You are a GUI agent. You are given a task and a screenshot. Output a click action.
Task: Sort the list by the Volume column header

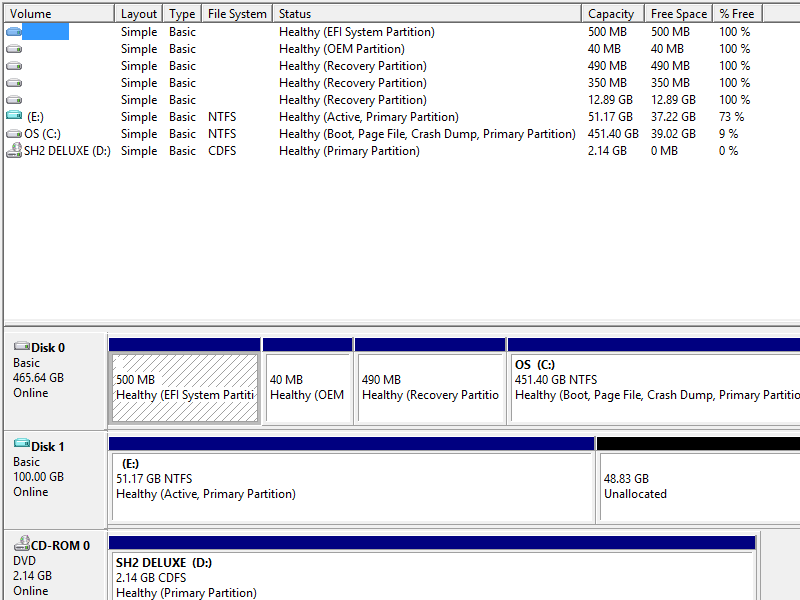coord(58,14)
